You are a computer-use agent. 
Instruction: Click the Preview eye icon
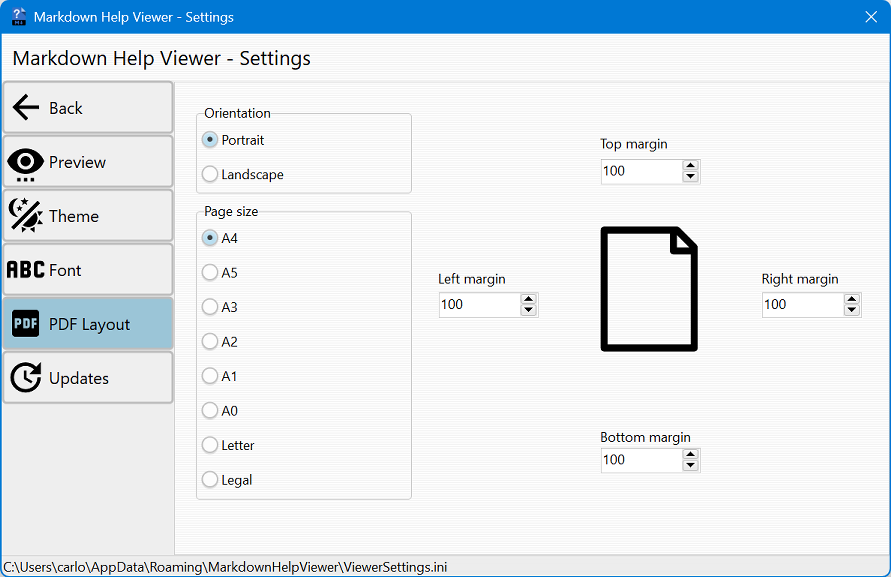click(26, 164)
